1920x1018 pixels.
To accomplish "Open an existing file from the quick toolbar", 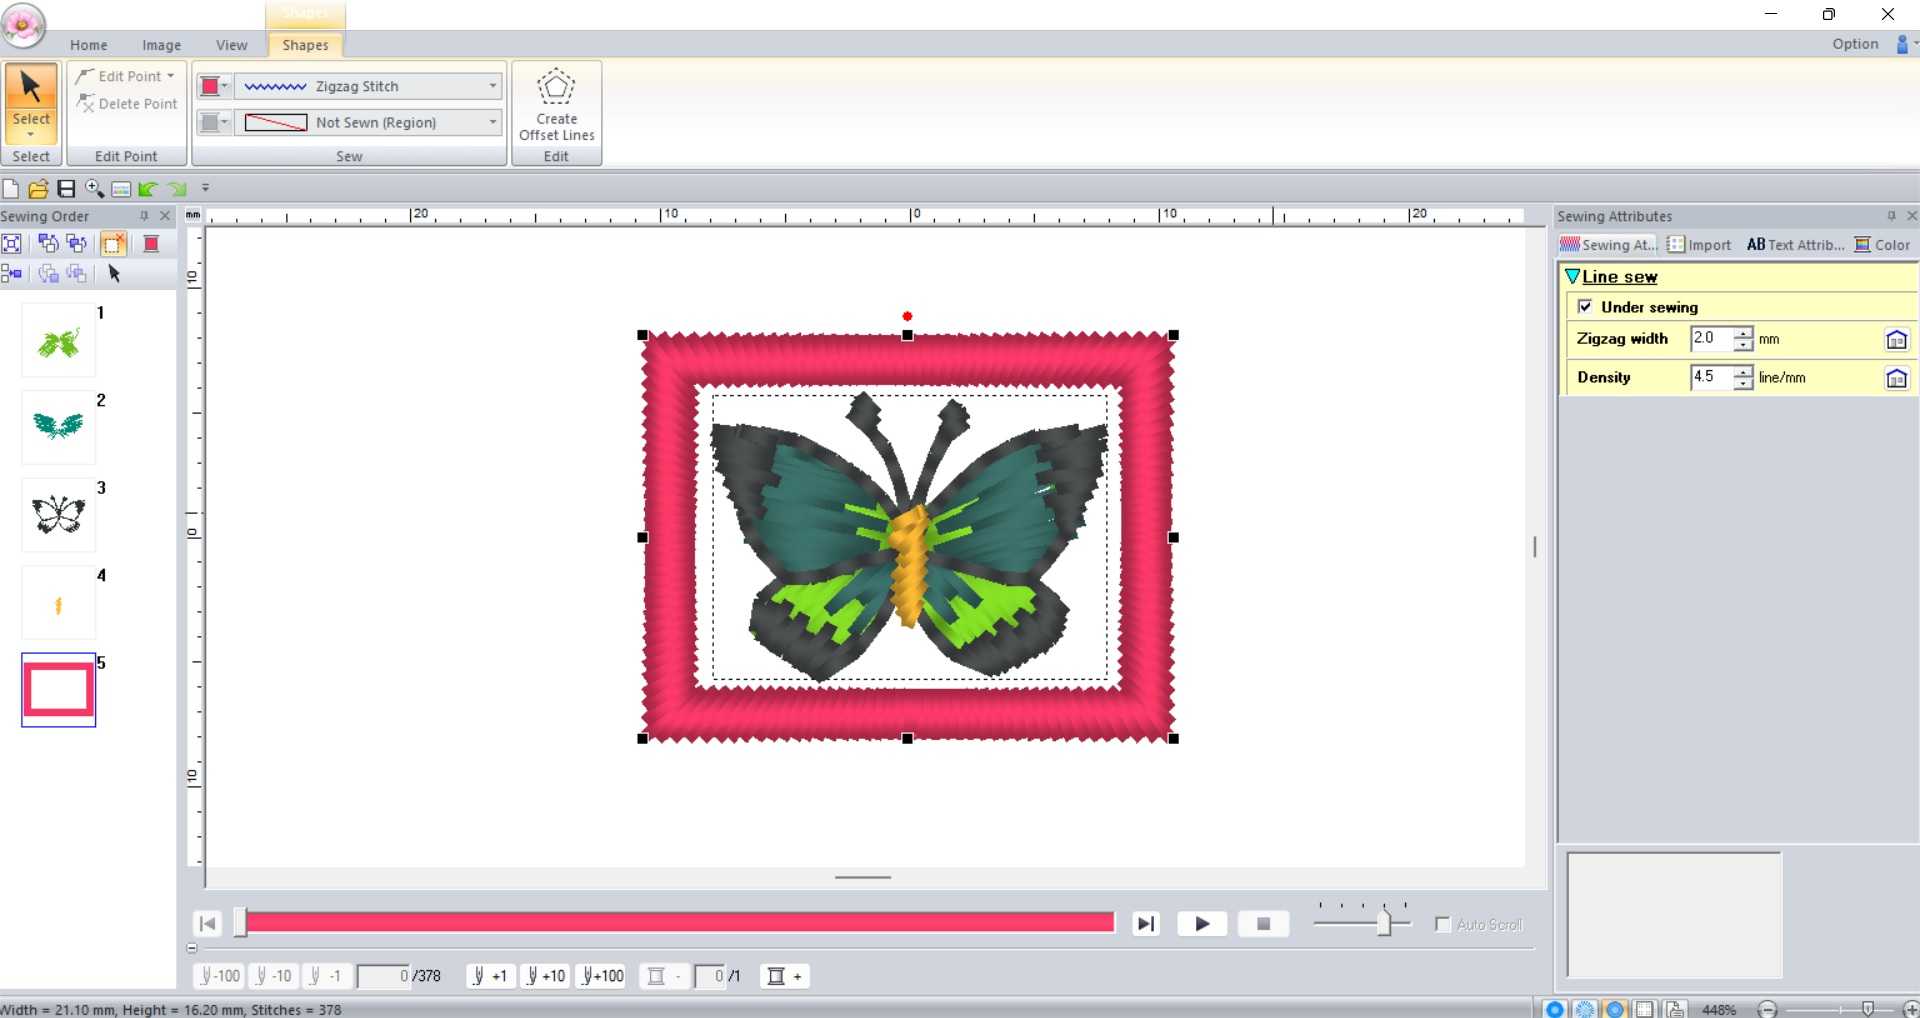I will 38,188.
